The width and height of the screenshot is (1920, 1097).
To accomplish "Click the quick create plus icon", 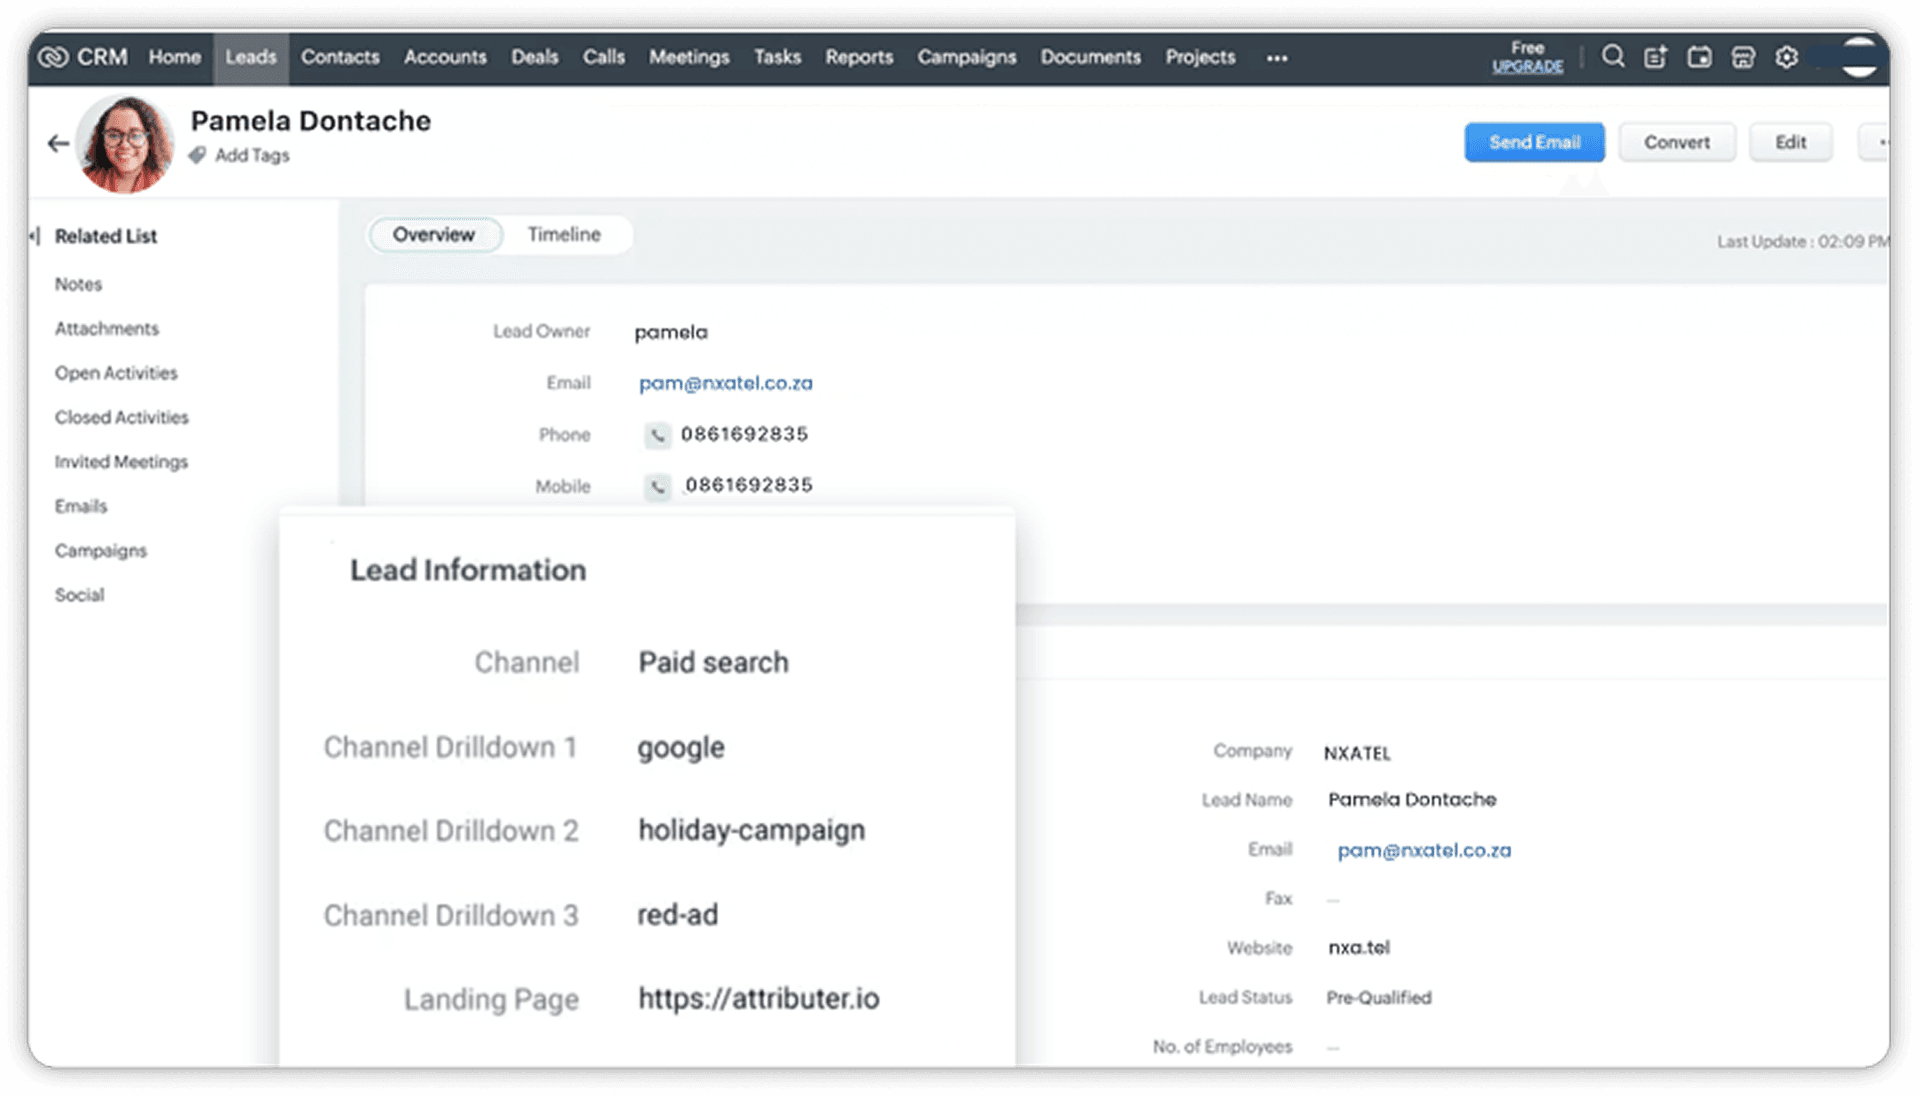I will click(1656, 57).
